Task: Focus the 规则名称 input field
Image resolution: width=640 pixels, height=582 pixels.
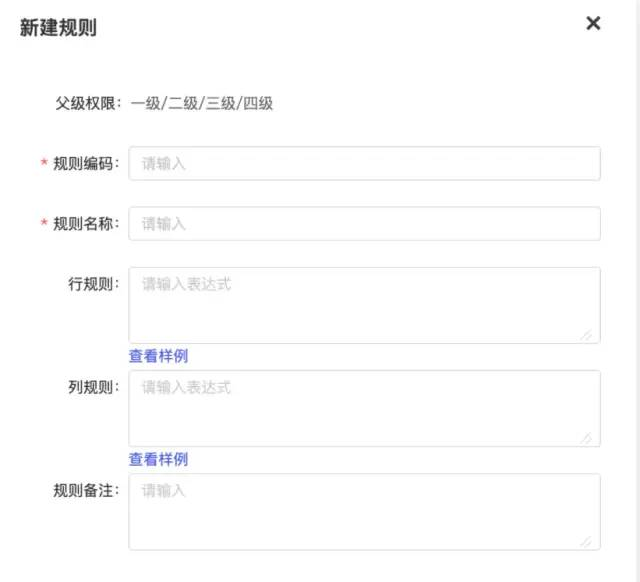Action: [x=364, y=224]
